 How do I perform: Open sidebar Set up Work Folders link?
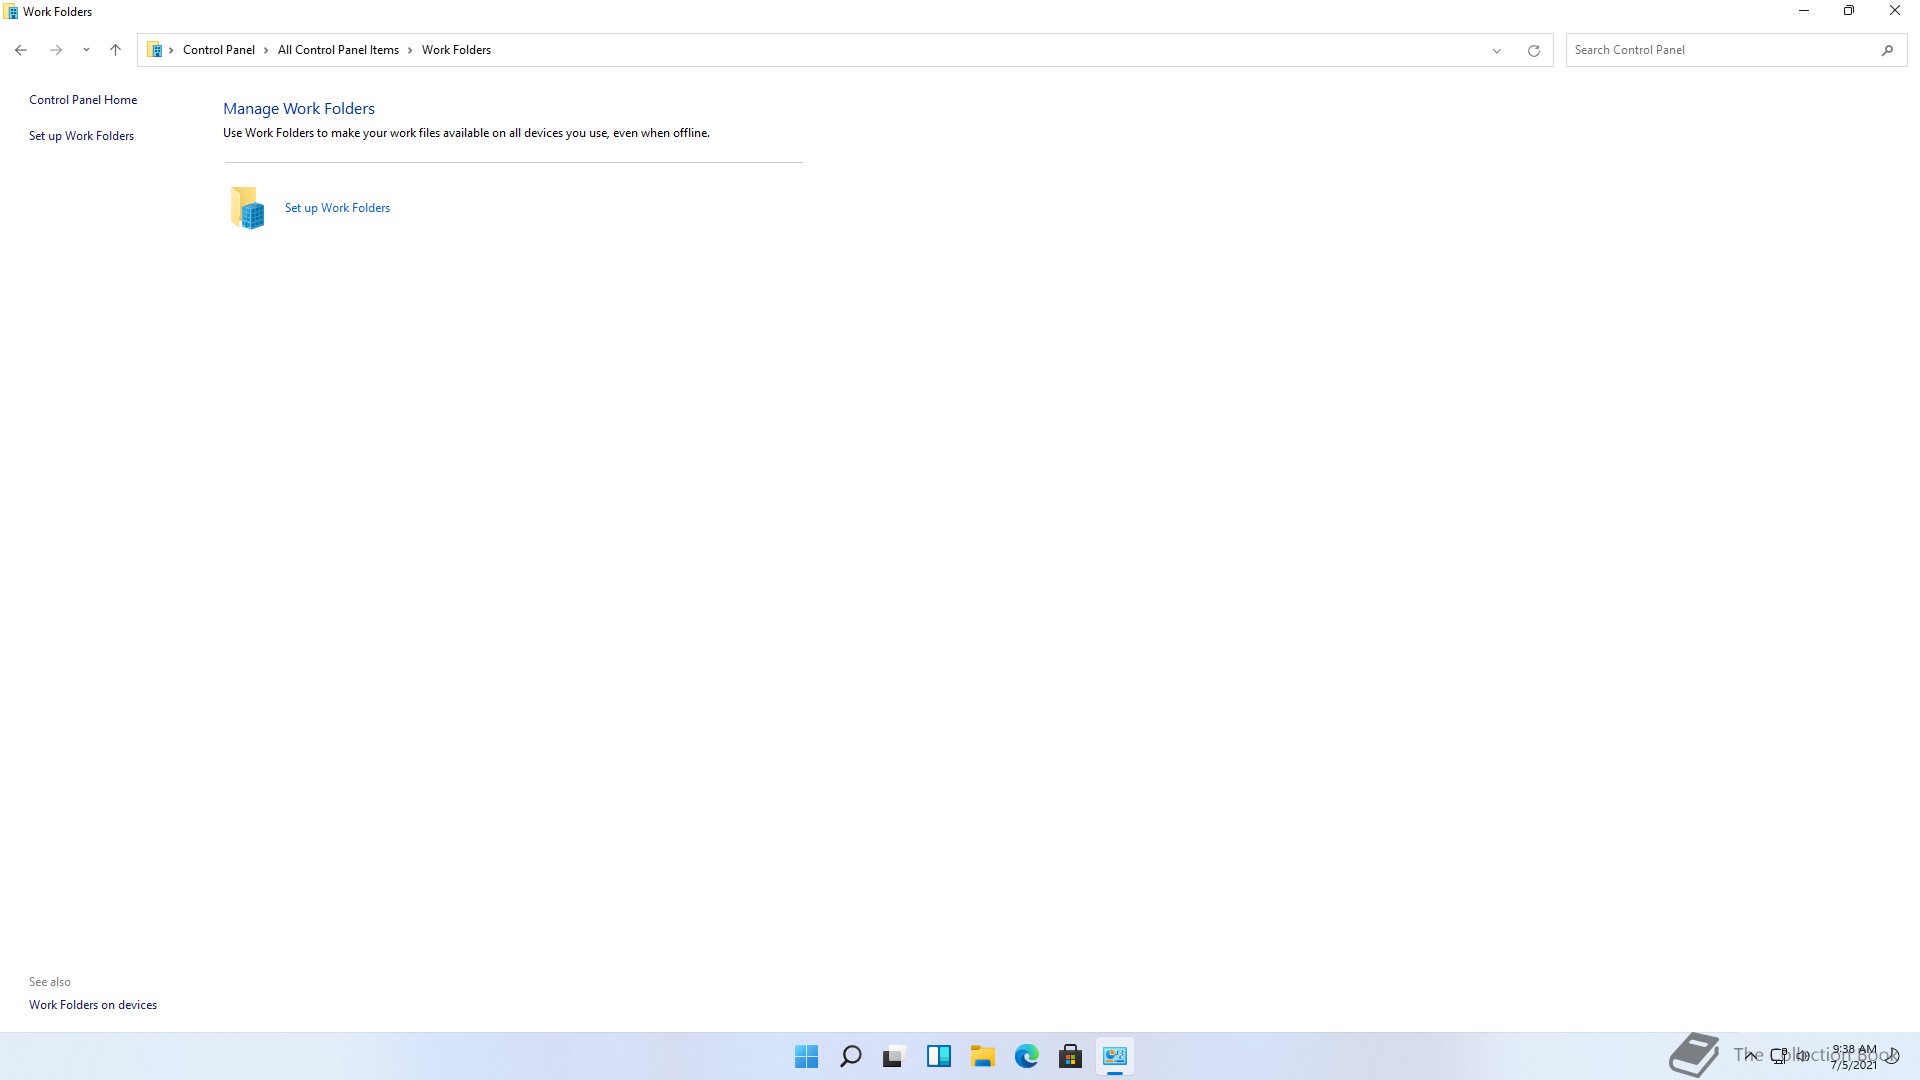tap(81, 136)
